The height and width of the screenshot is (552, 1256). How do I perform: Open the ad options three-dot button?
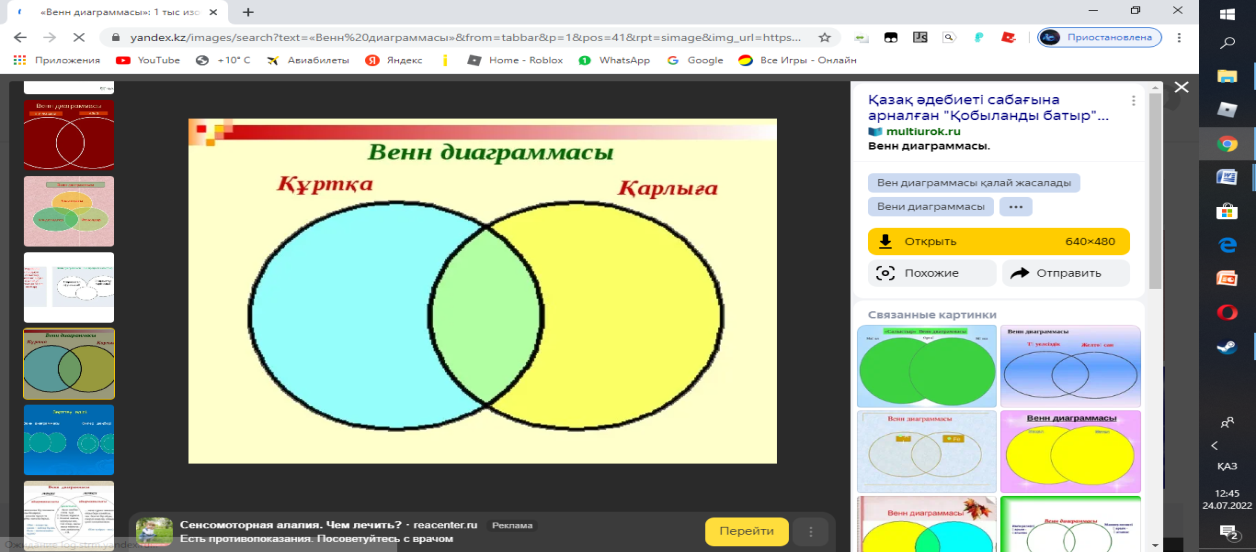click(811, 531)
